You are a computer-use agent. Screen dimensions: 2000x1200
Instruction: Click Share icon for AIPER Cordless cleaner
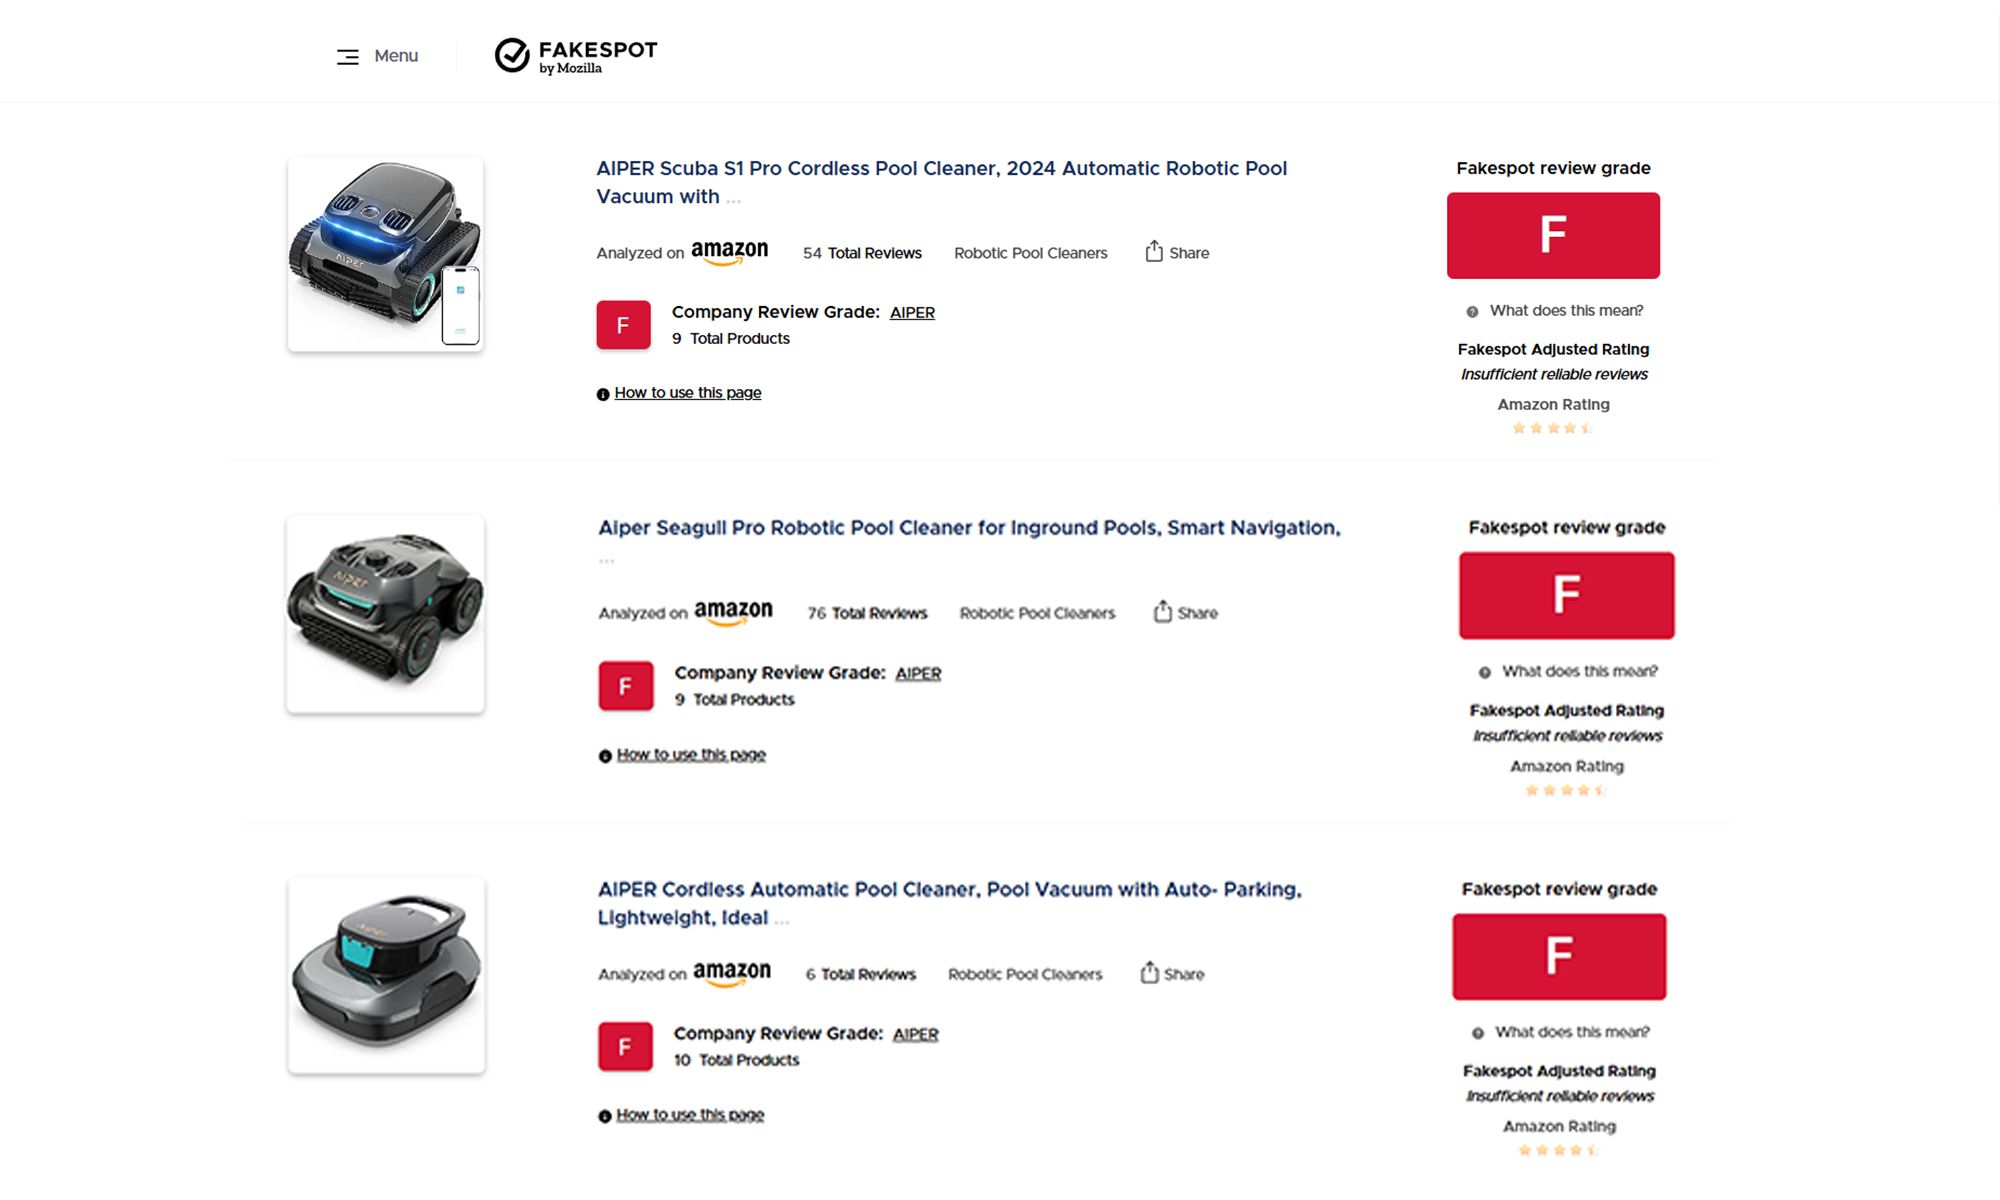pyautogui.click(x=1149, y=973)
